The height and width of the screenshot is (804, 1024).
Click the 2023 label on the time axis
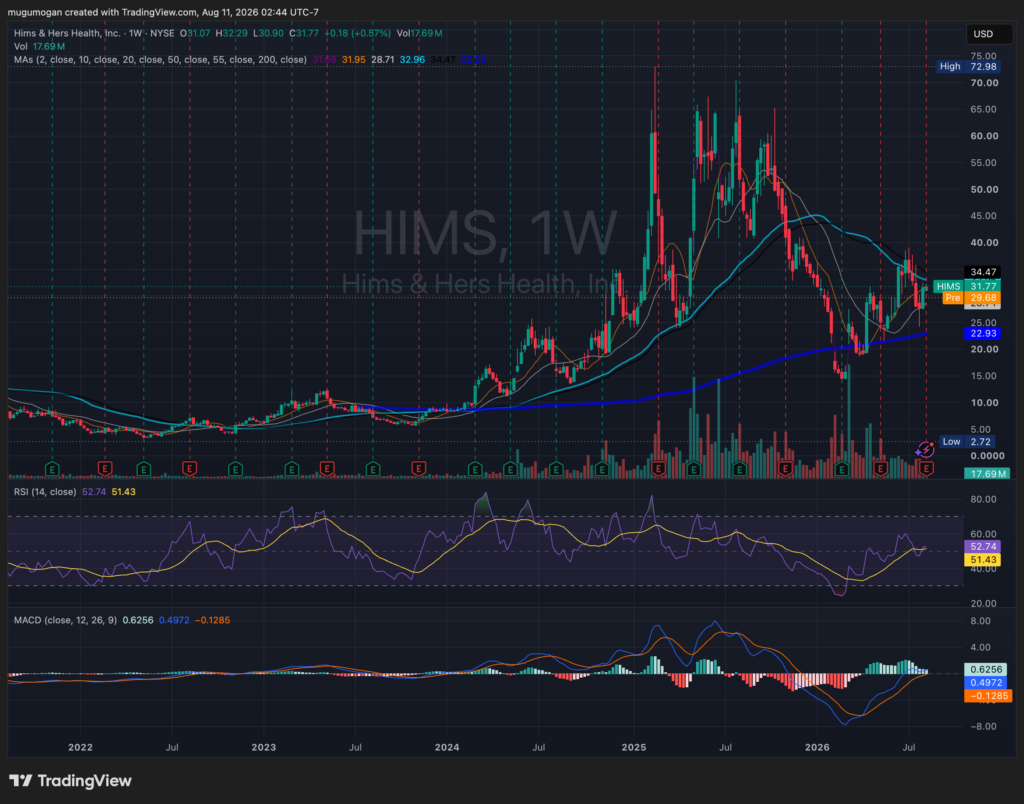pos(264,747)
